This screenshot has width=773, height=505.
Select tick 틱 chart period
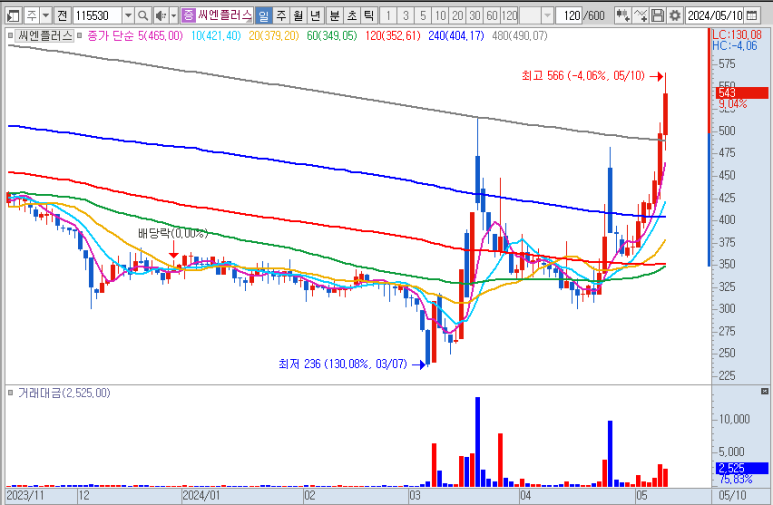[x=368, y=16]
